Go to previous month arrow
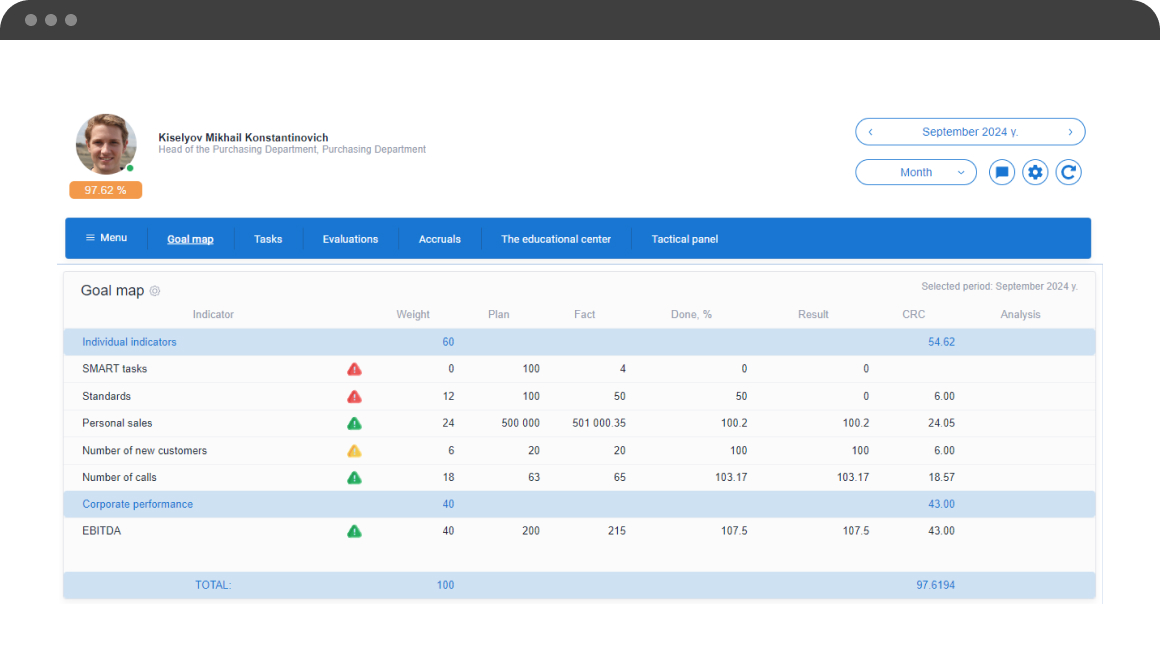Viewport: 1160px width, 654px height. tap(871, 132)
